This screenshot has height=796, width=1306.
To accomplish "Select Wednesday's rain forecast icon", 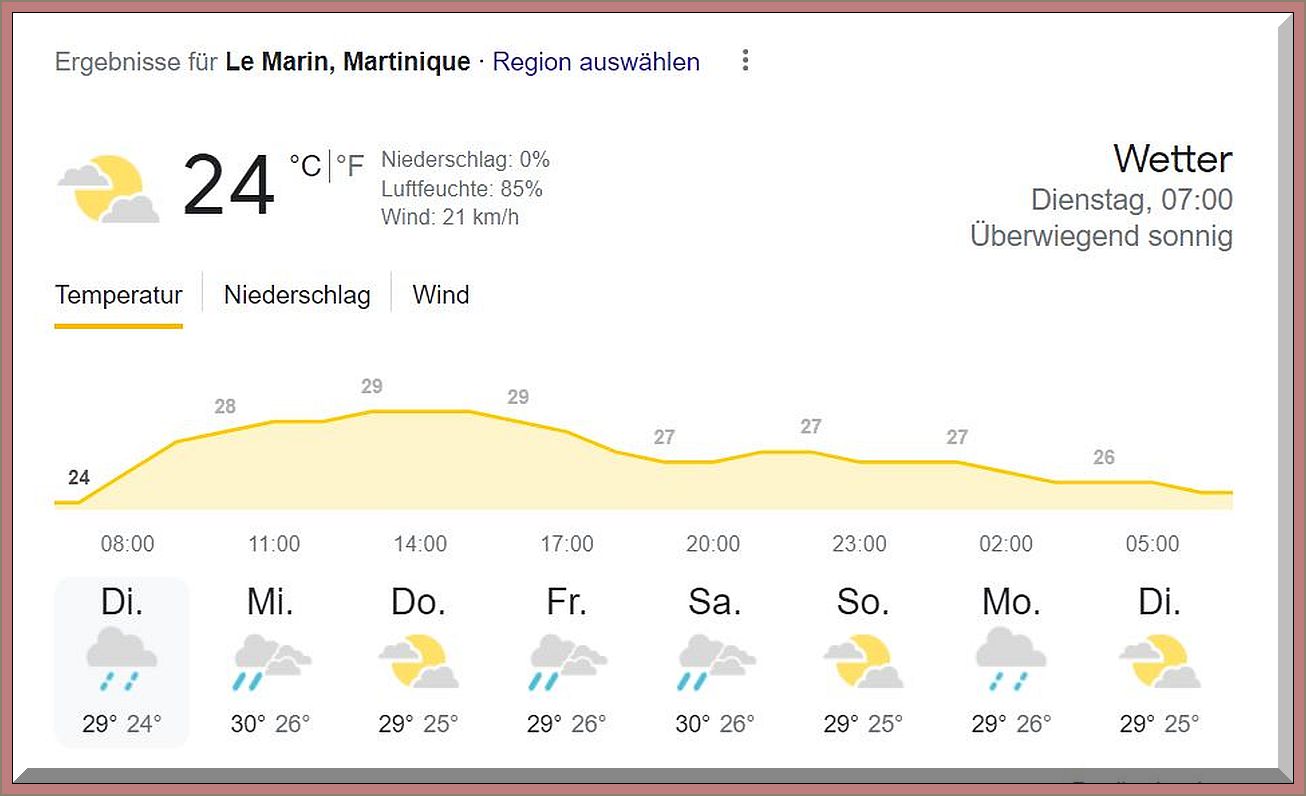I will [x=272, y=661].
